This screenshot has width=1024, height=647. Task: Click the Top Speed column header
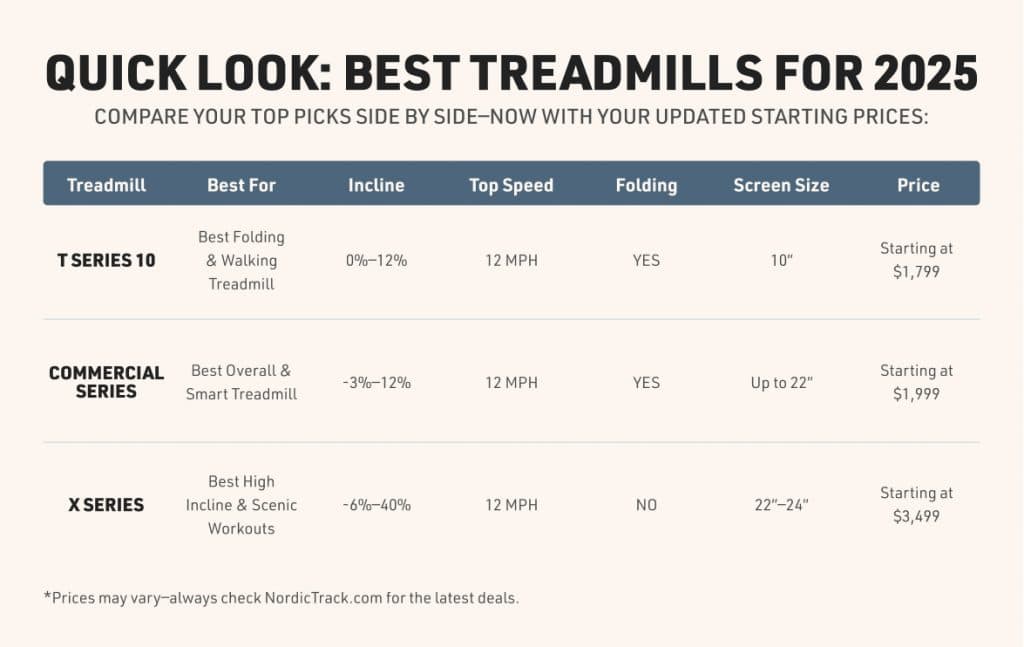tap(511, 185)
